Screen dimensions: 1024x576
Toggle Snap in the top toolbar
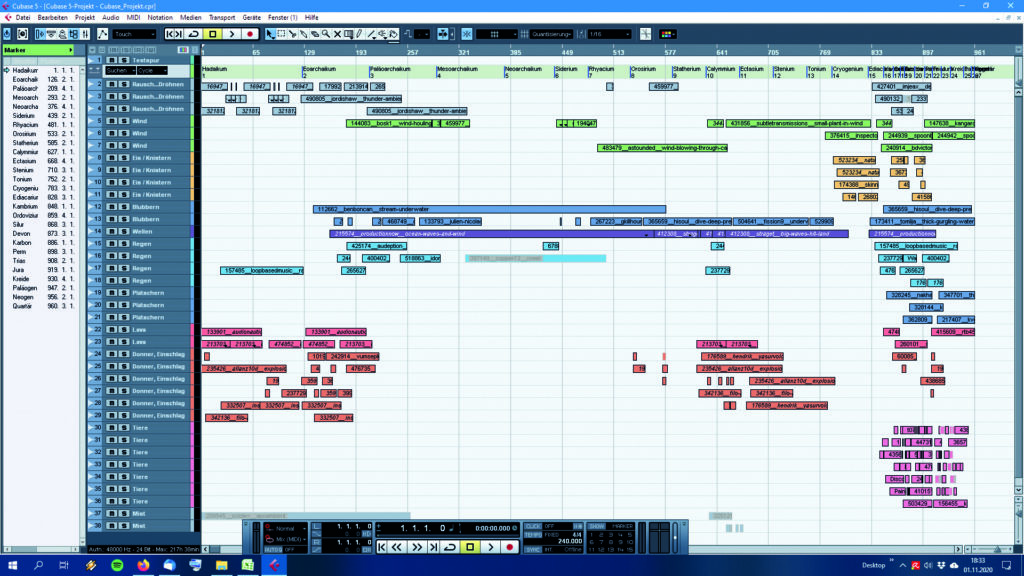[x=467, y=34]
